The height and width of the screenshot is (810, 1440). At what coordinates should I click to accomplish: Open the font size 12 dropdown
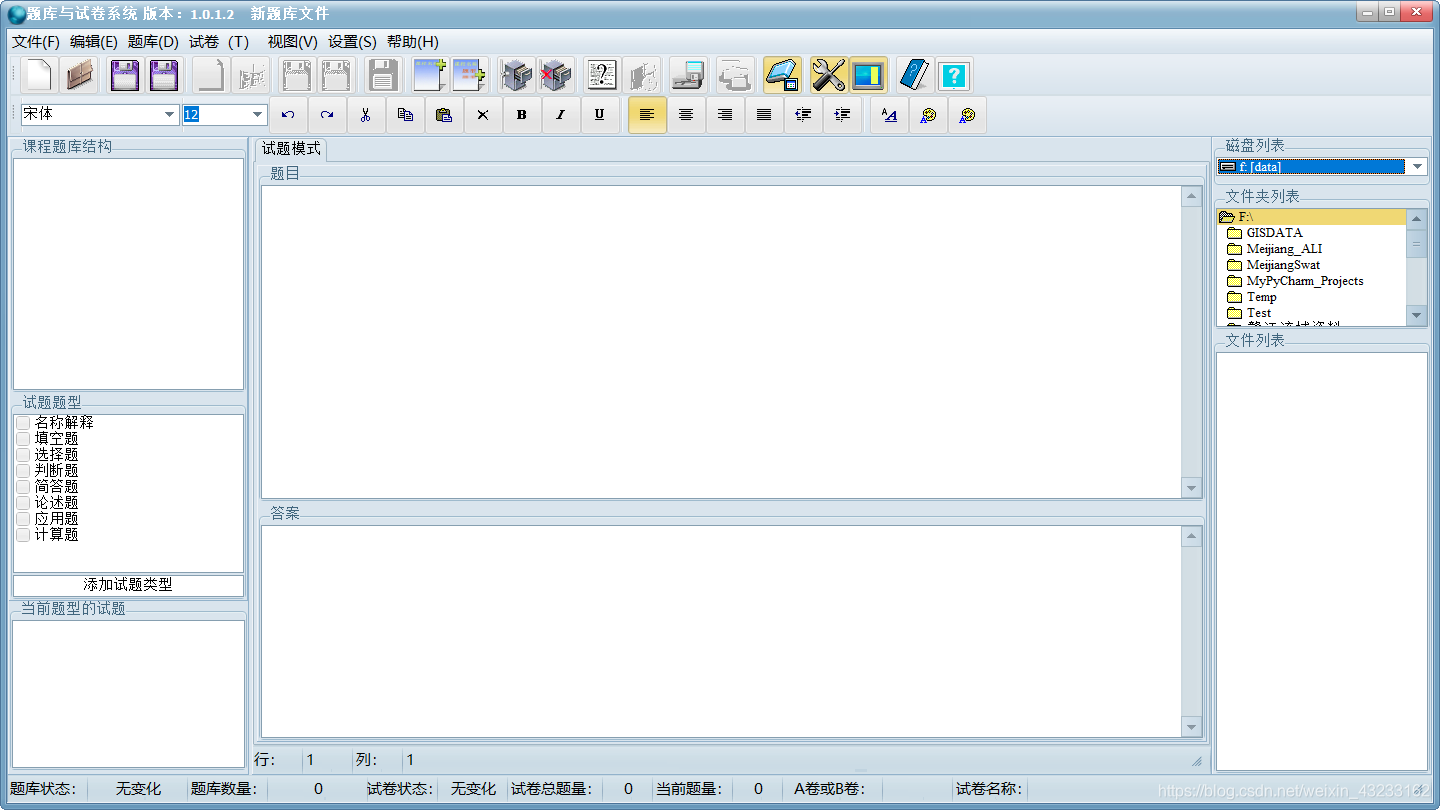click(258, 115)
